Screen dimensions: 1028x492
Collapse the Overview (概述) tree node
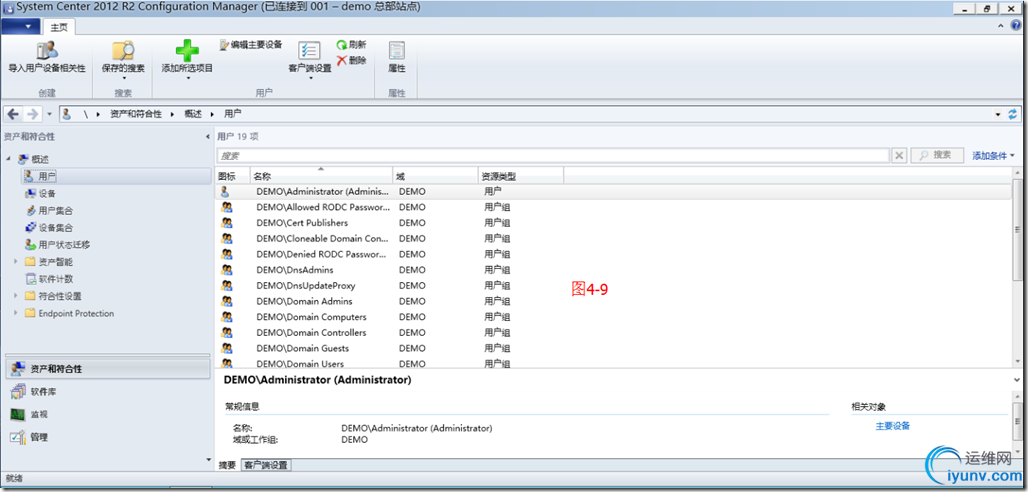pyautogui.click(x=9, y=159)
